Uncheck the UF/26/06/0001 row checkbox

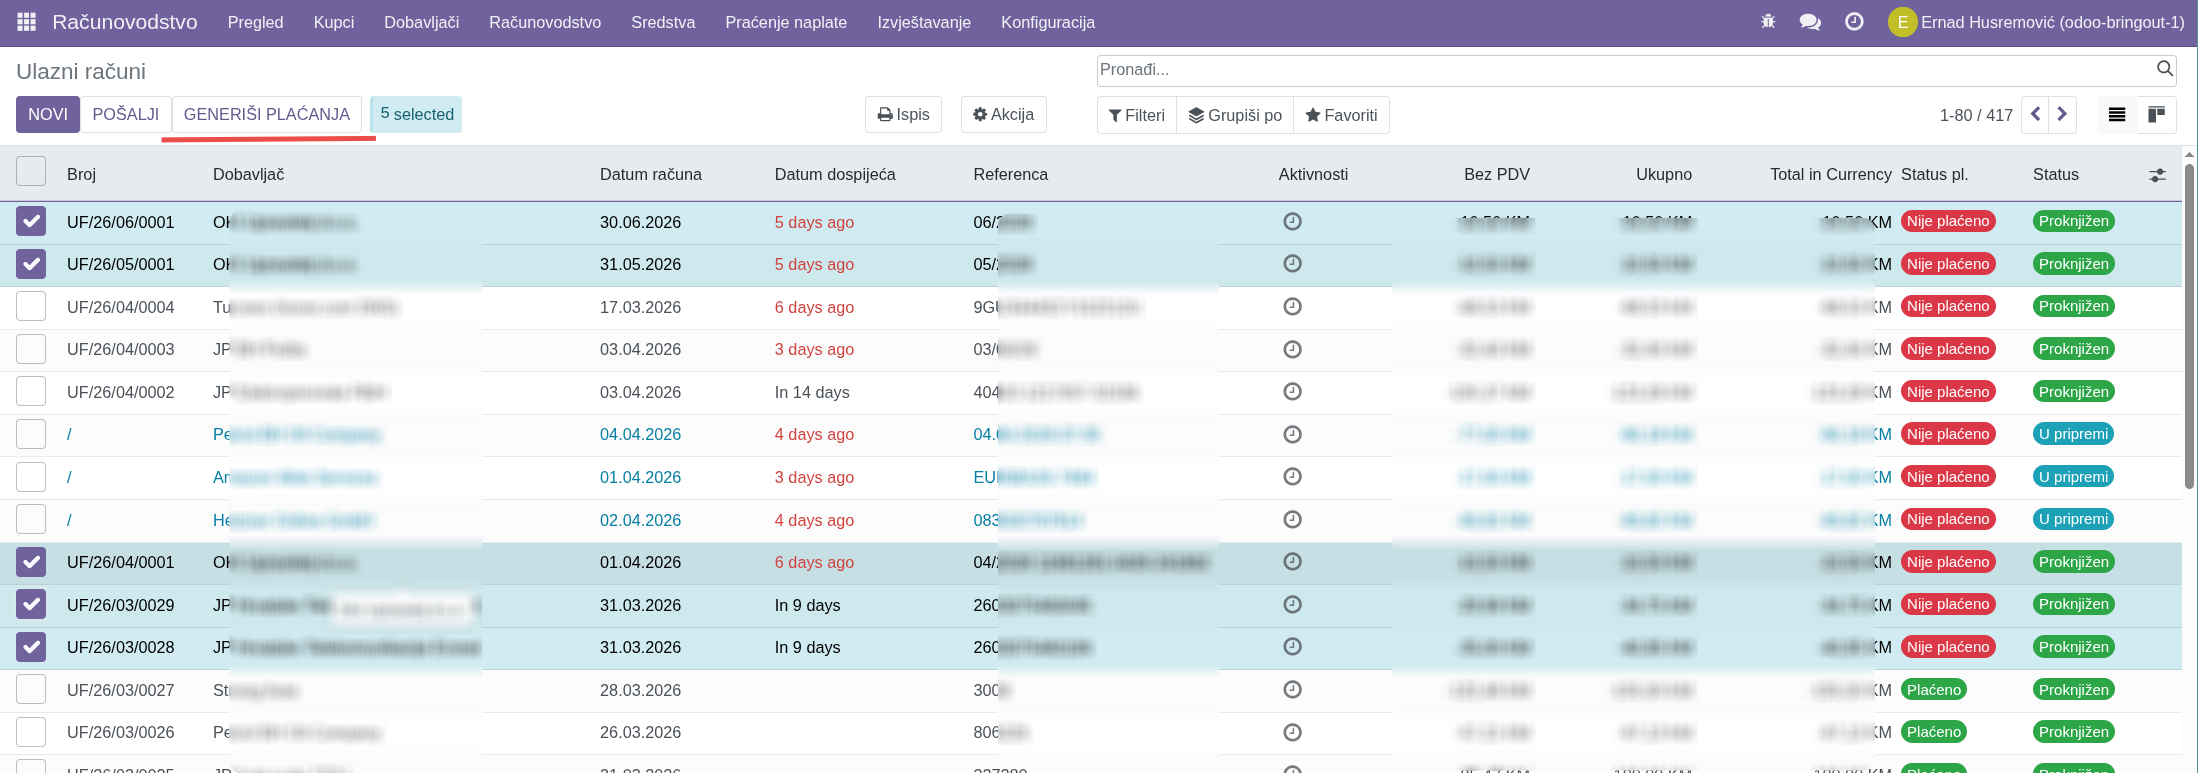pos(31,221)
